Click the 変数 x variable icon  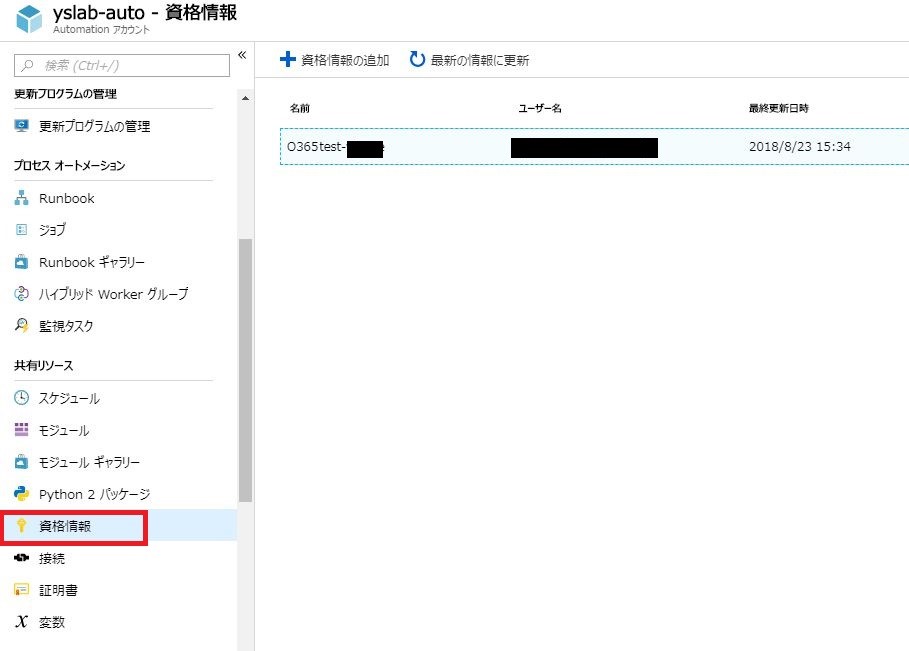(21, 621)
